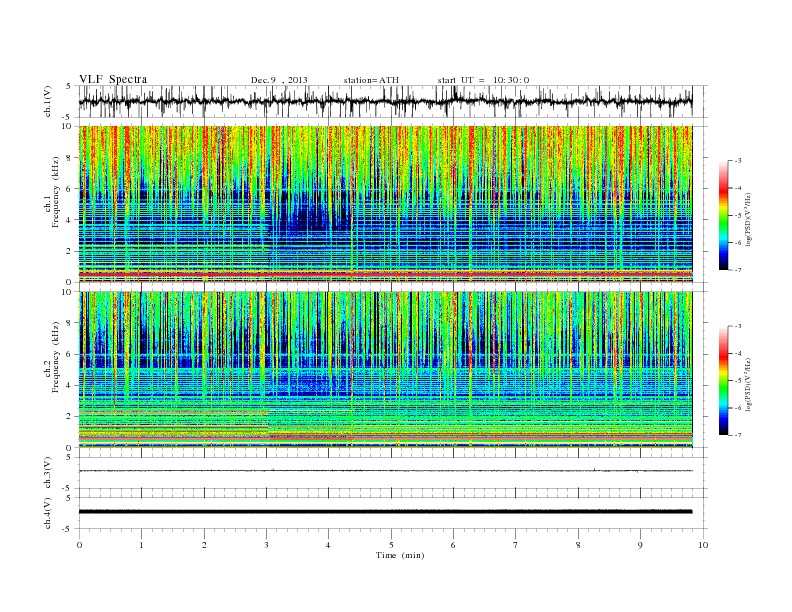Viewport: 792px width, 612px height.
Task: Click the ch.1 spectrogram color scale bar
Action: point(724,215)
